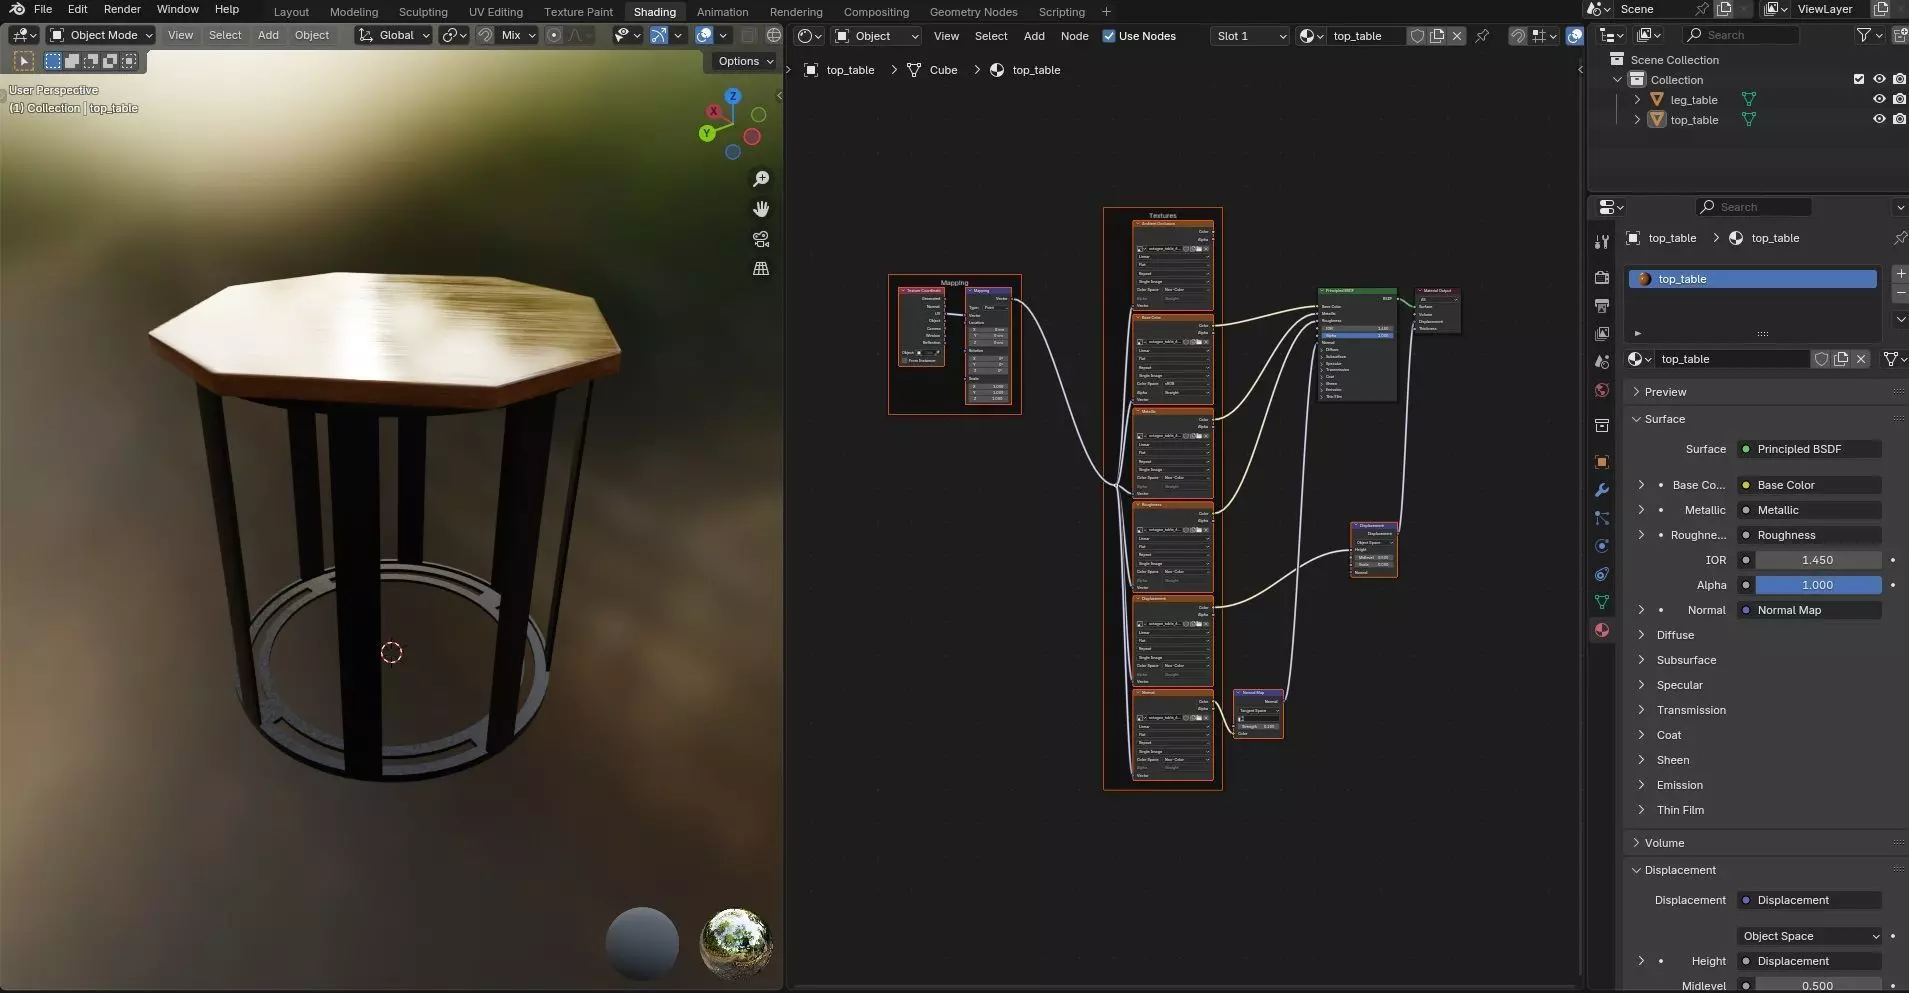Switch to Modeling workspace tab
The image size is (1909, 993).
(354, 12)
